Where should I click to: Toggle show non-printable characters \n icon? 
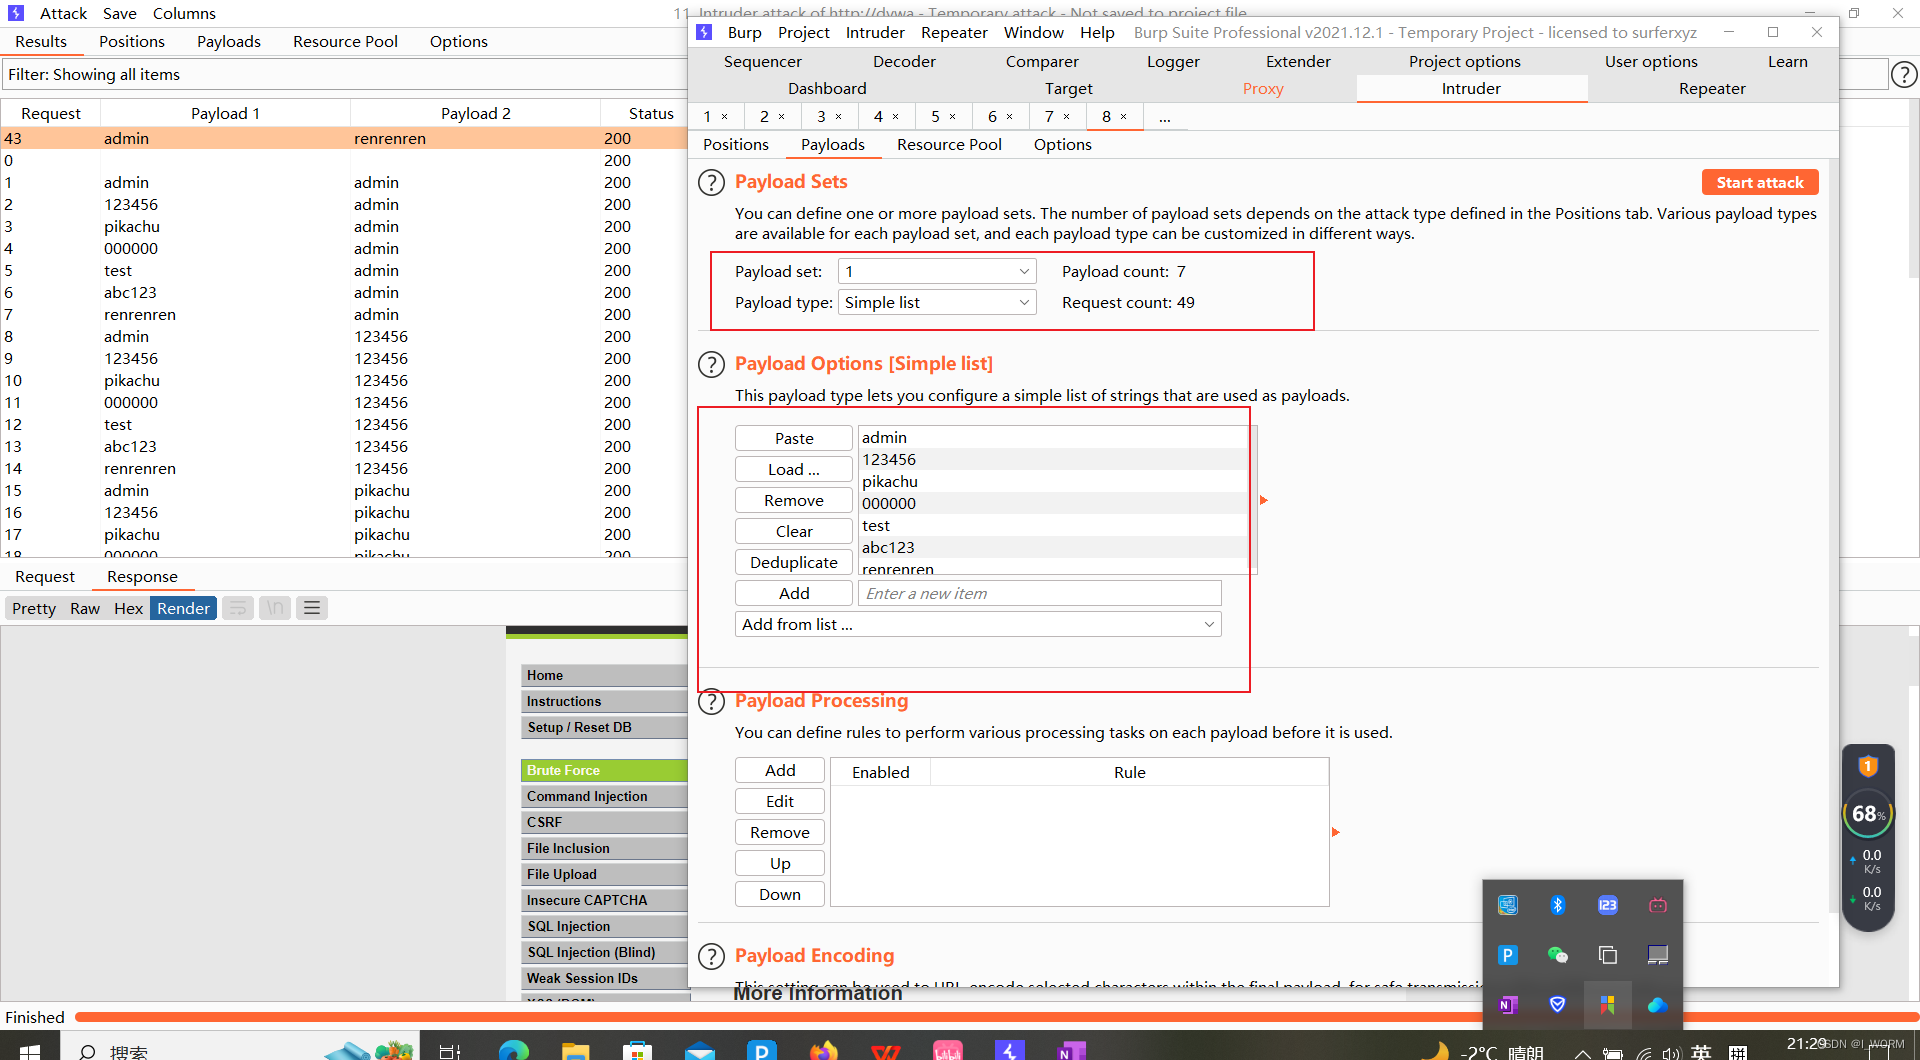coord(275,608)
